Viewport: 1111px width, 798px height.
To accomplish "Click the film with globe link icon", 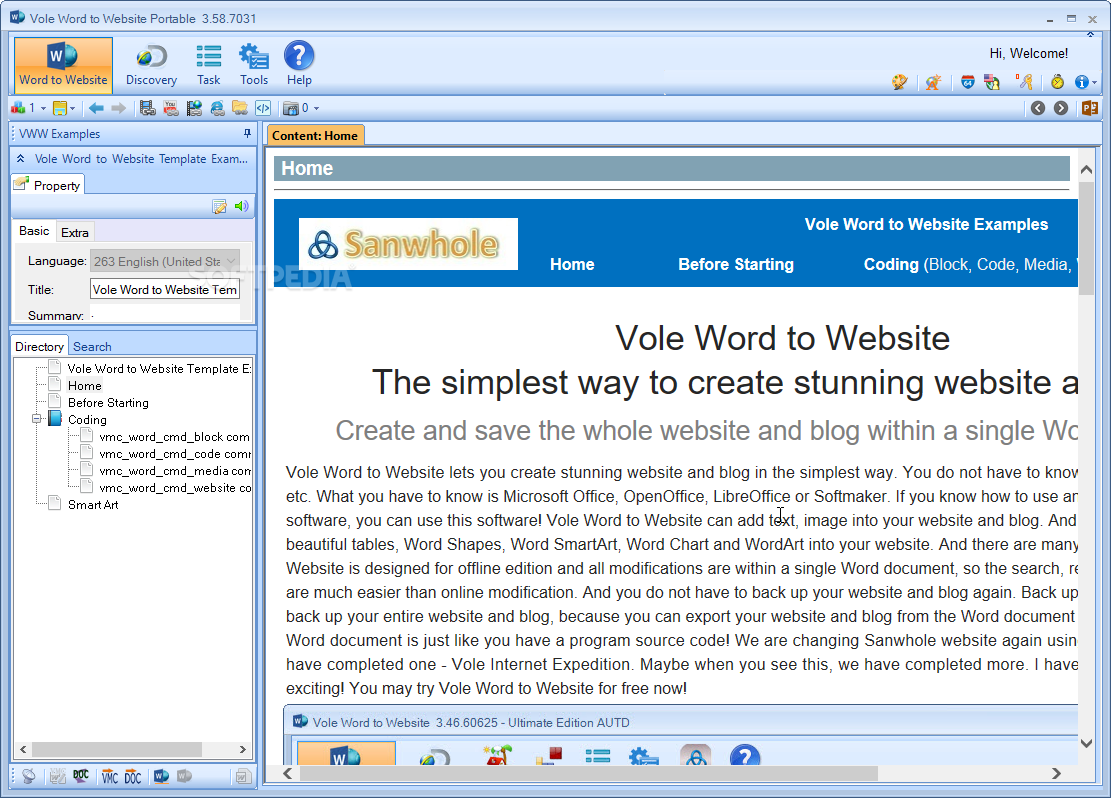I will point(194,108).
